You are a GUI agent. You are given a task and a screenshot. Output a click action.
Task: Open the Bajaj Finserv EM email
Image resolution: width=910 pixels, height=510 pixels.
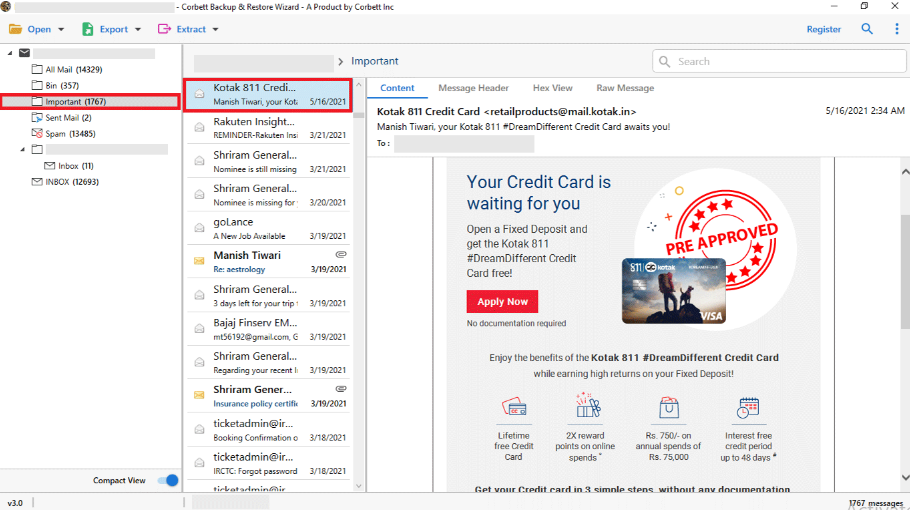pos(268,330)
